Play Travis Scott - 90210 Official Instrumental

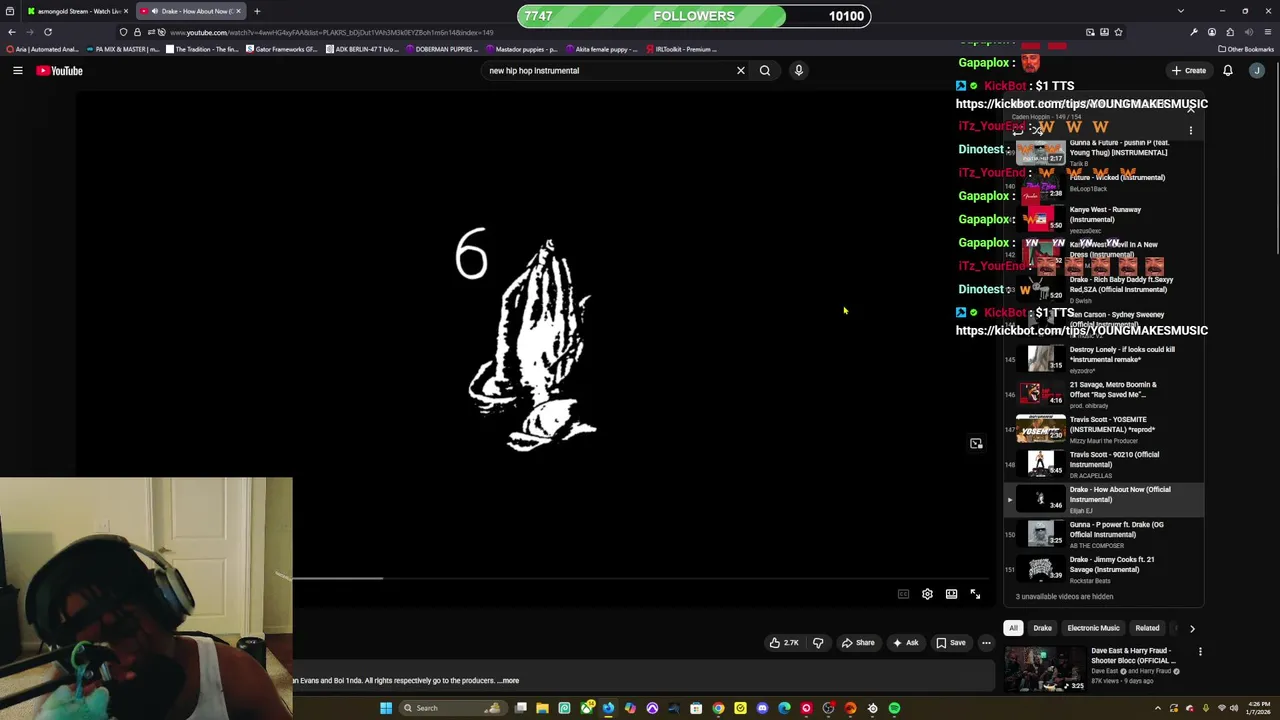pos(1104,464)
